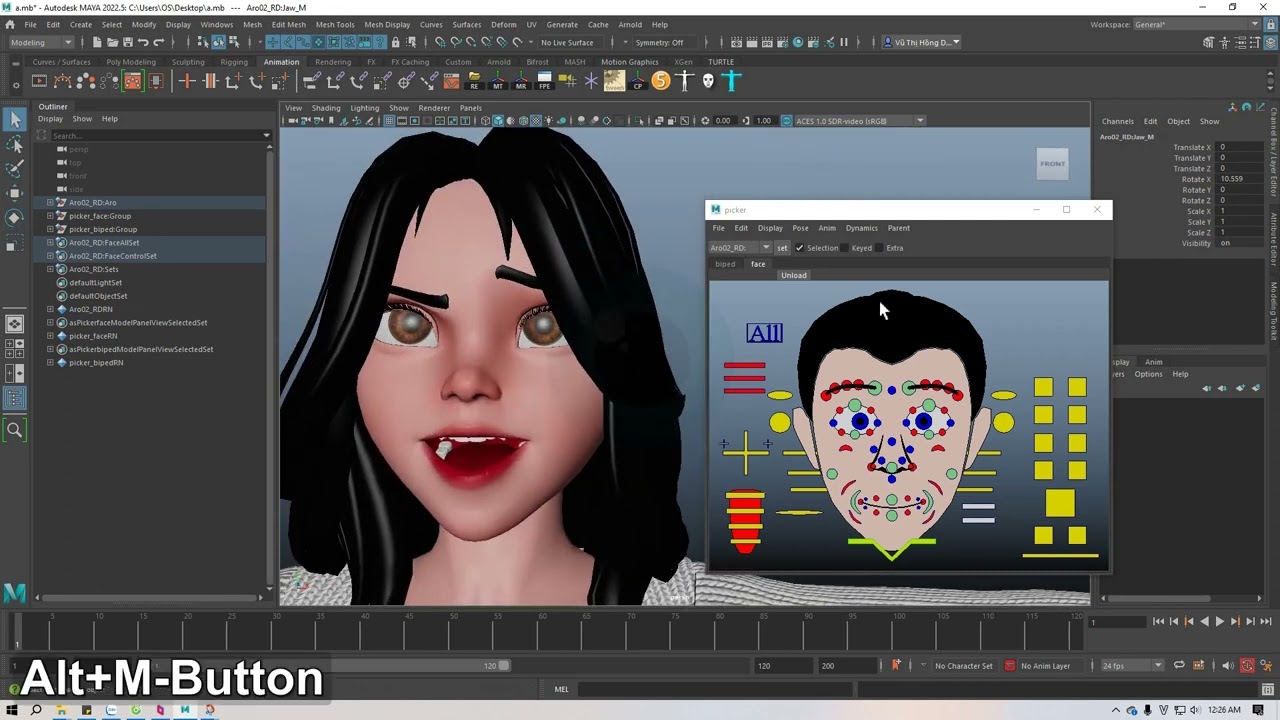The width and height of the screenshot is (1280, 720).
Task: Expand Aro02_RD:FaceControlSet in the outliner
Action: pos(50,256)
